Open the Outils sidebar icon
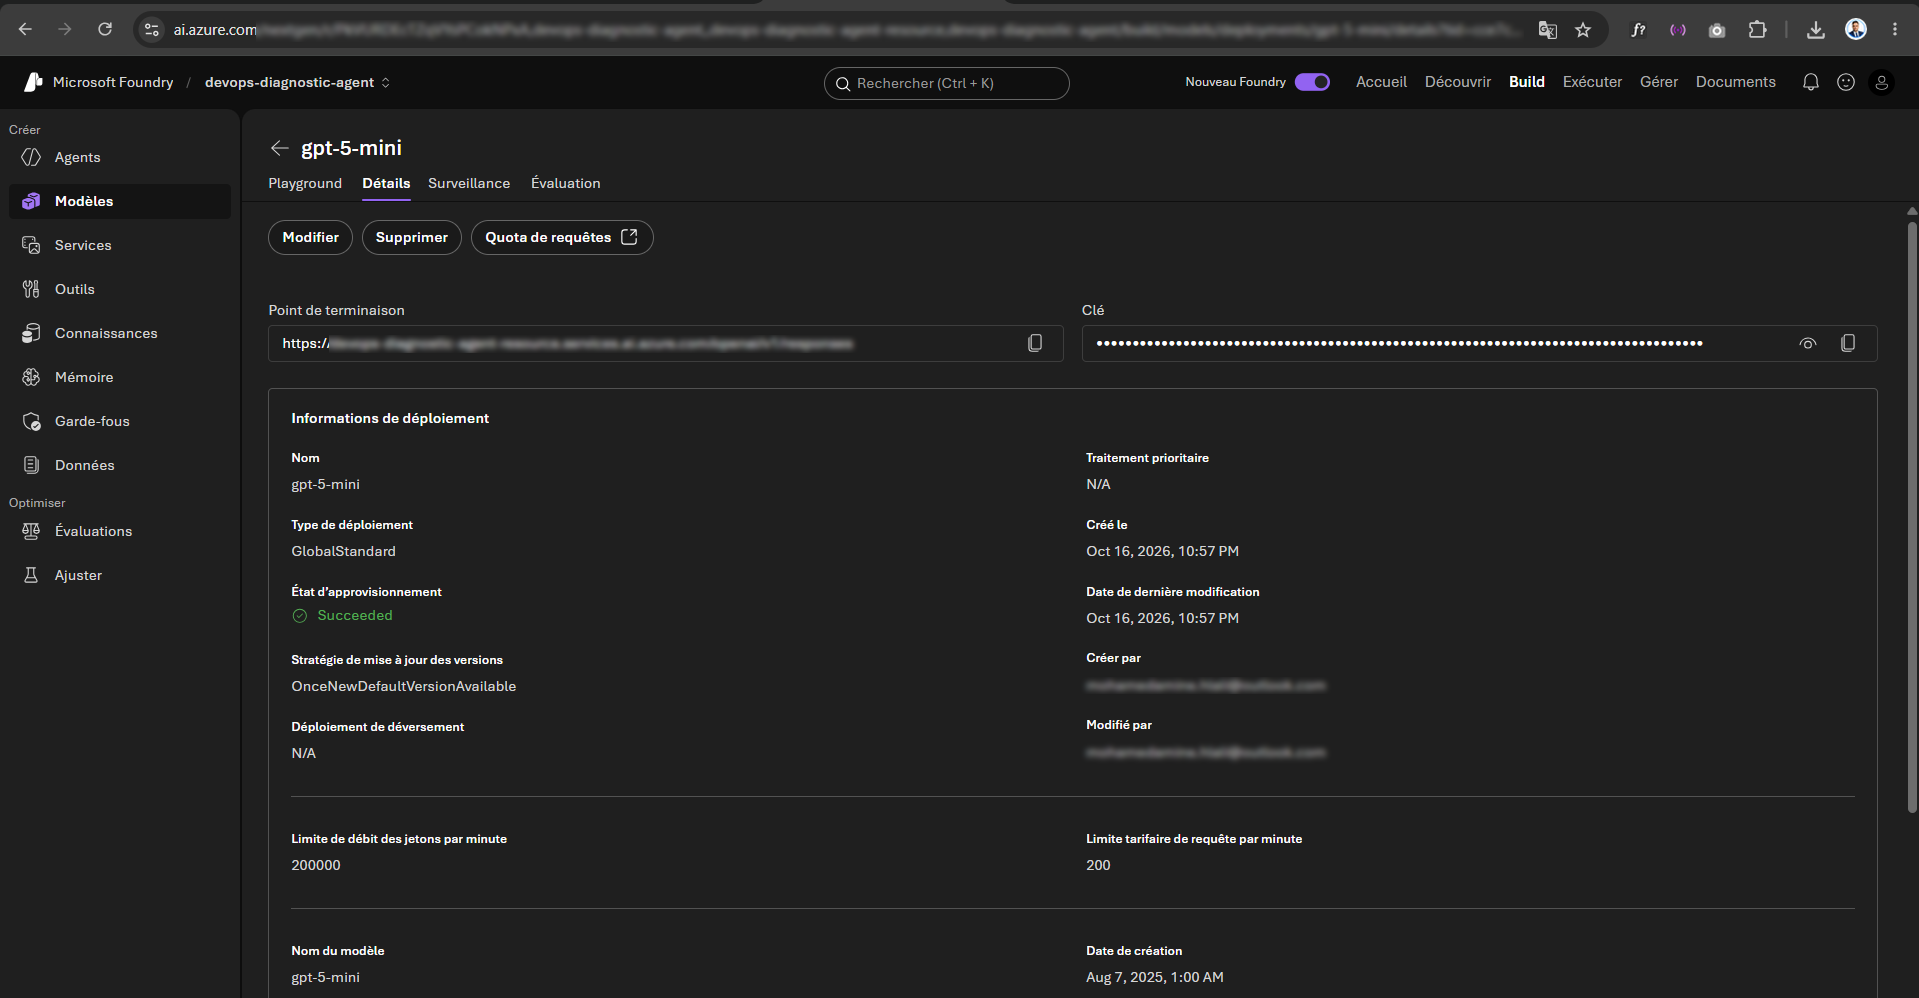1919x998 pixels. pyautogui.click(x=31, y=289)
